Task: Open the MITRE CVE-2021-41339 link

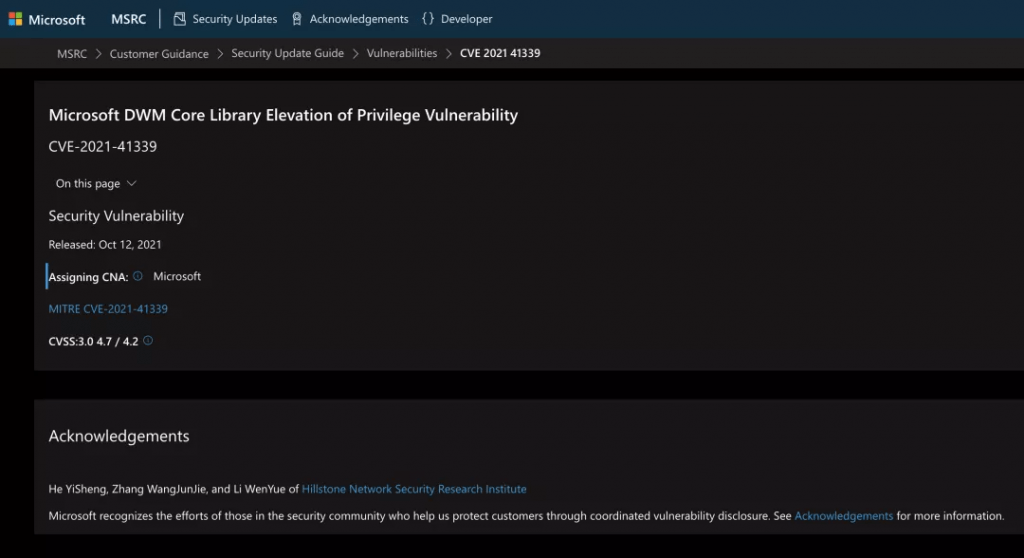Action: (108, 308)
